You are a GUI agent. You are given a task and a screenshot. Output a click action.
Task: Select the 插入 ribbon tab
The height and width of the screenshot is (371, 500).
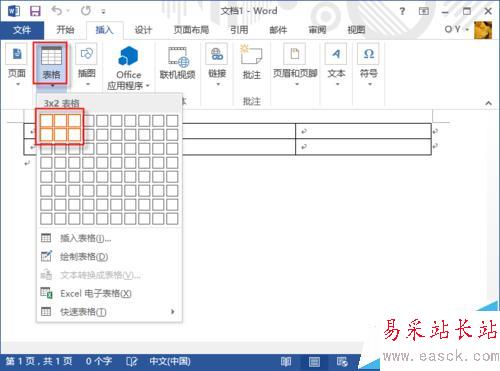(x=104, y=30)
